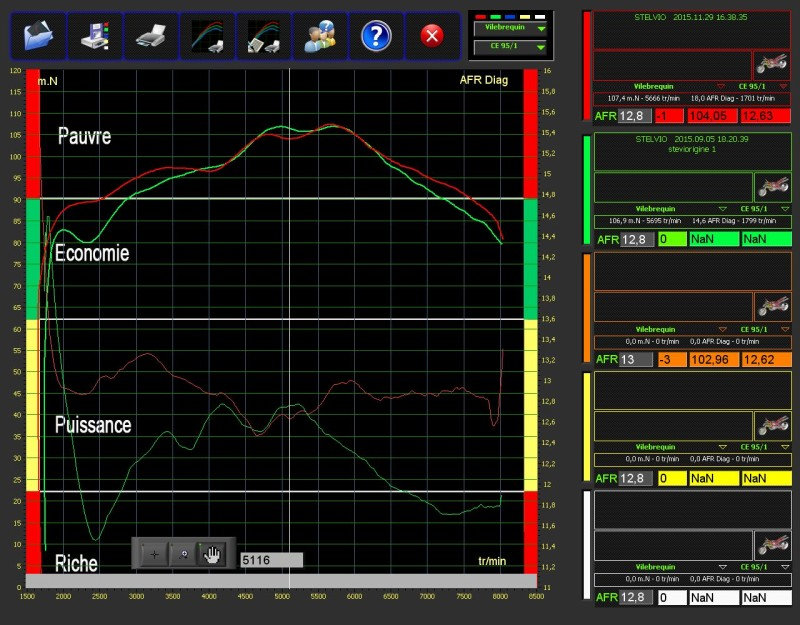Screen dimensions: 800x625
Task: Click the small red swatch above Vilebrequin selector
Action: (x=480, y=17)
